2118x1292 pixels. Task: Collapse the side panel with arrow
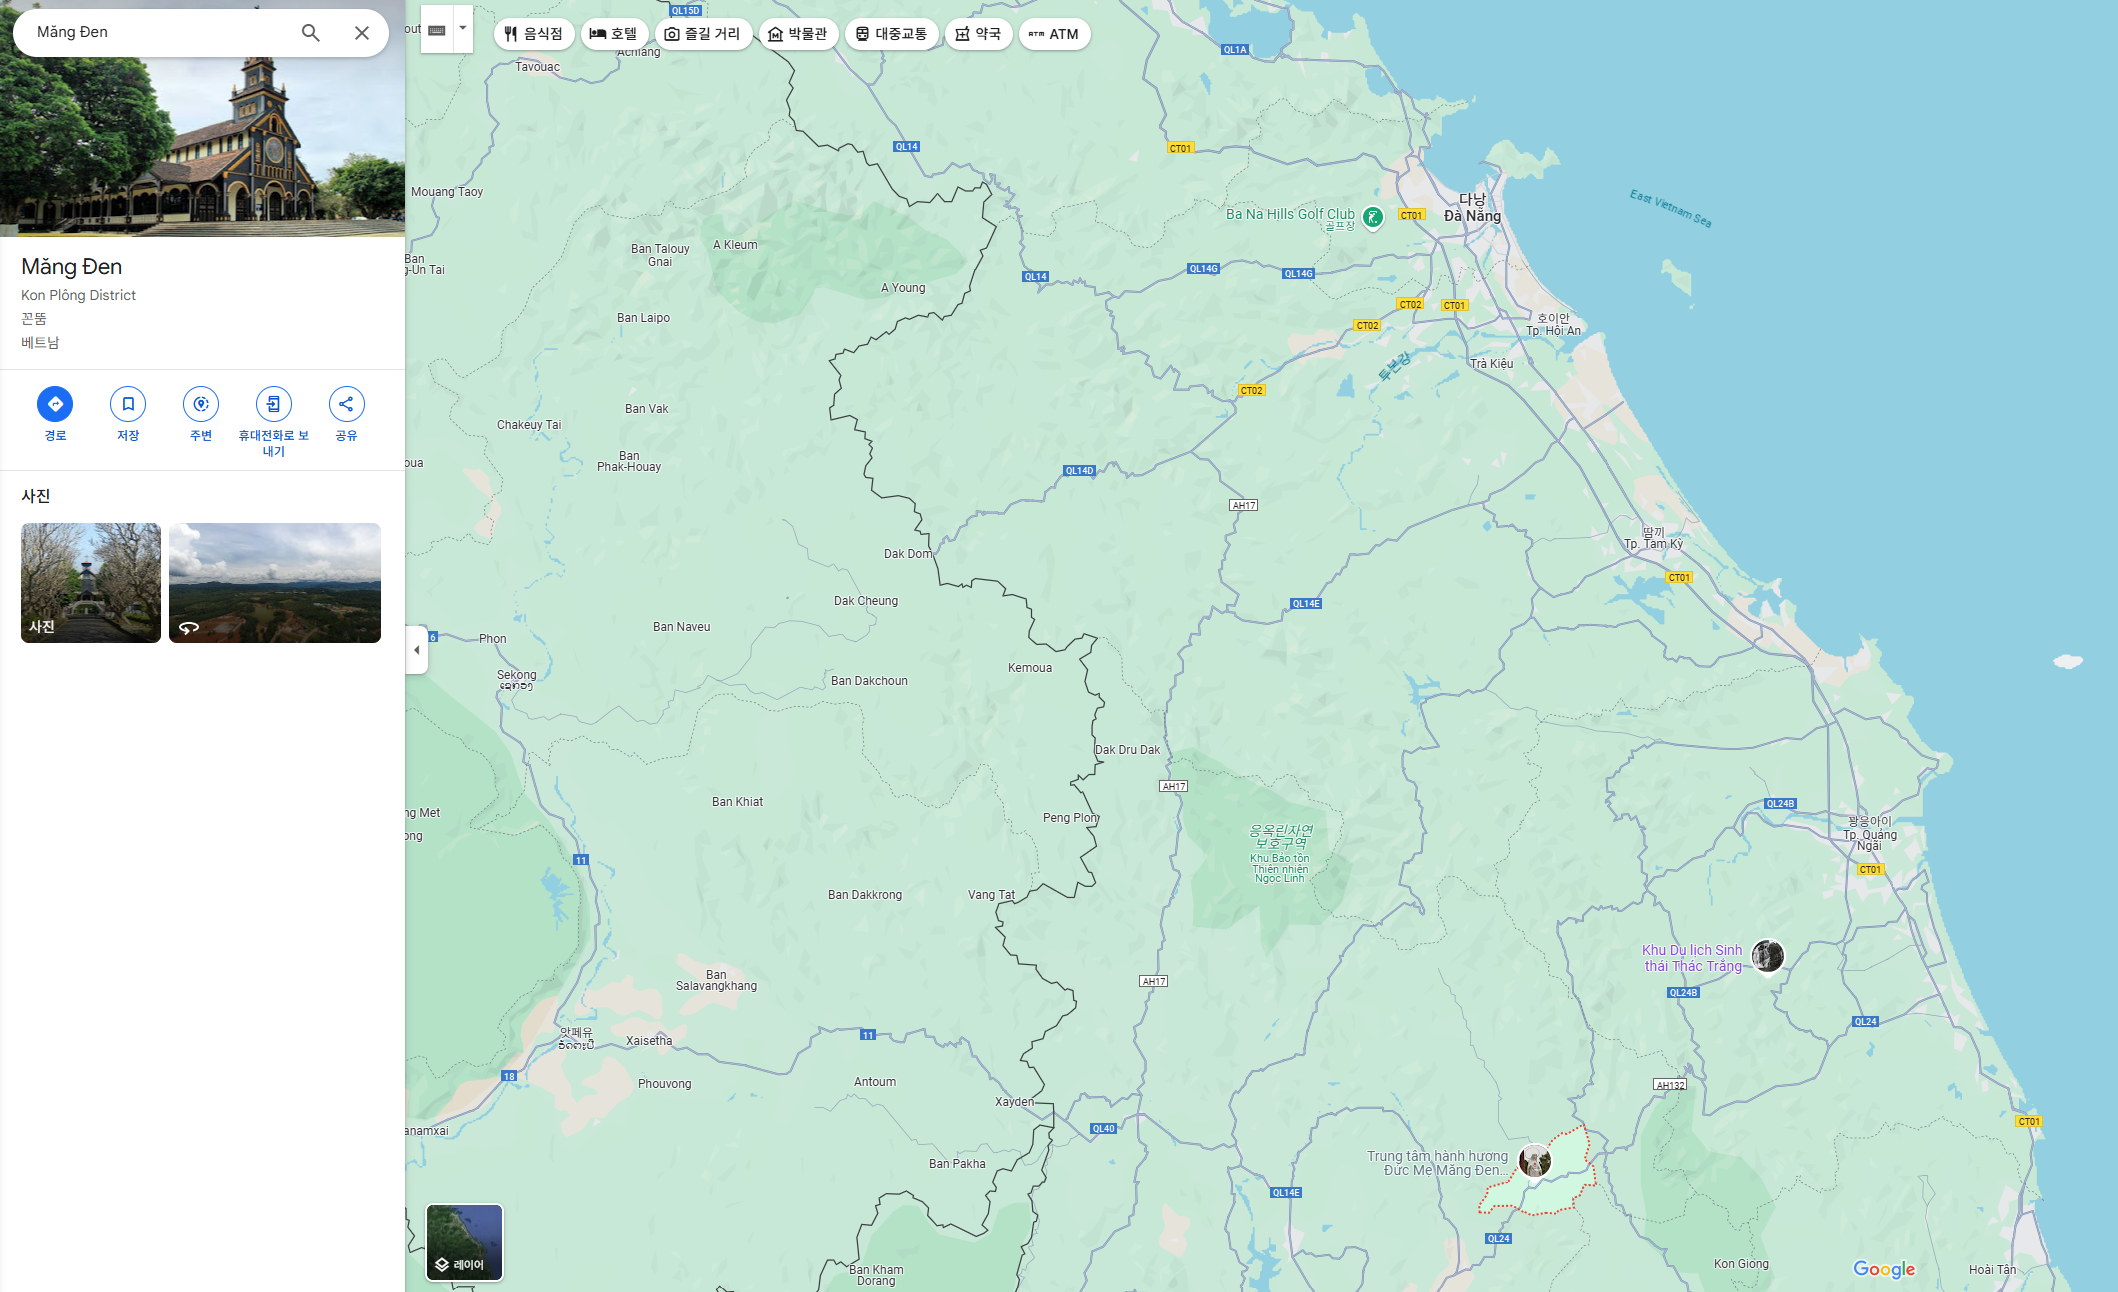click(417, 650)
